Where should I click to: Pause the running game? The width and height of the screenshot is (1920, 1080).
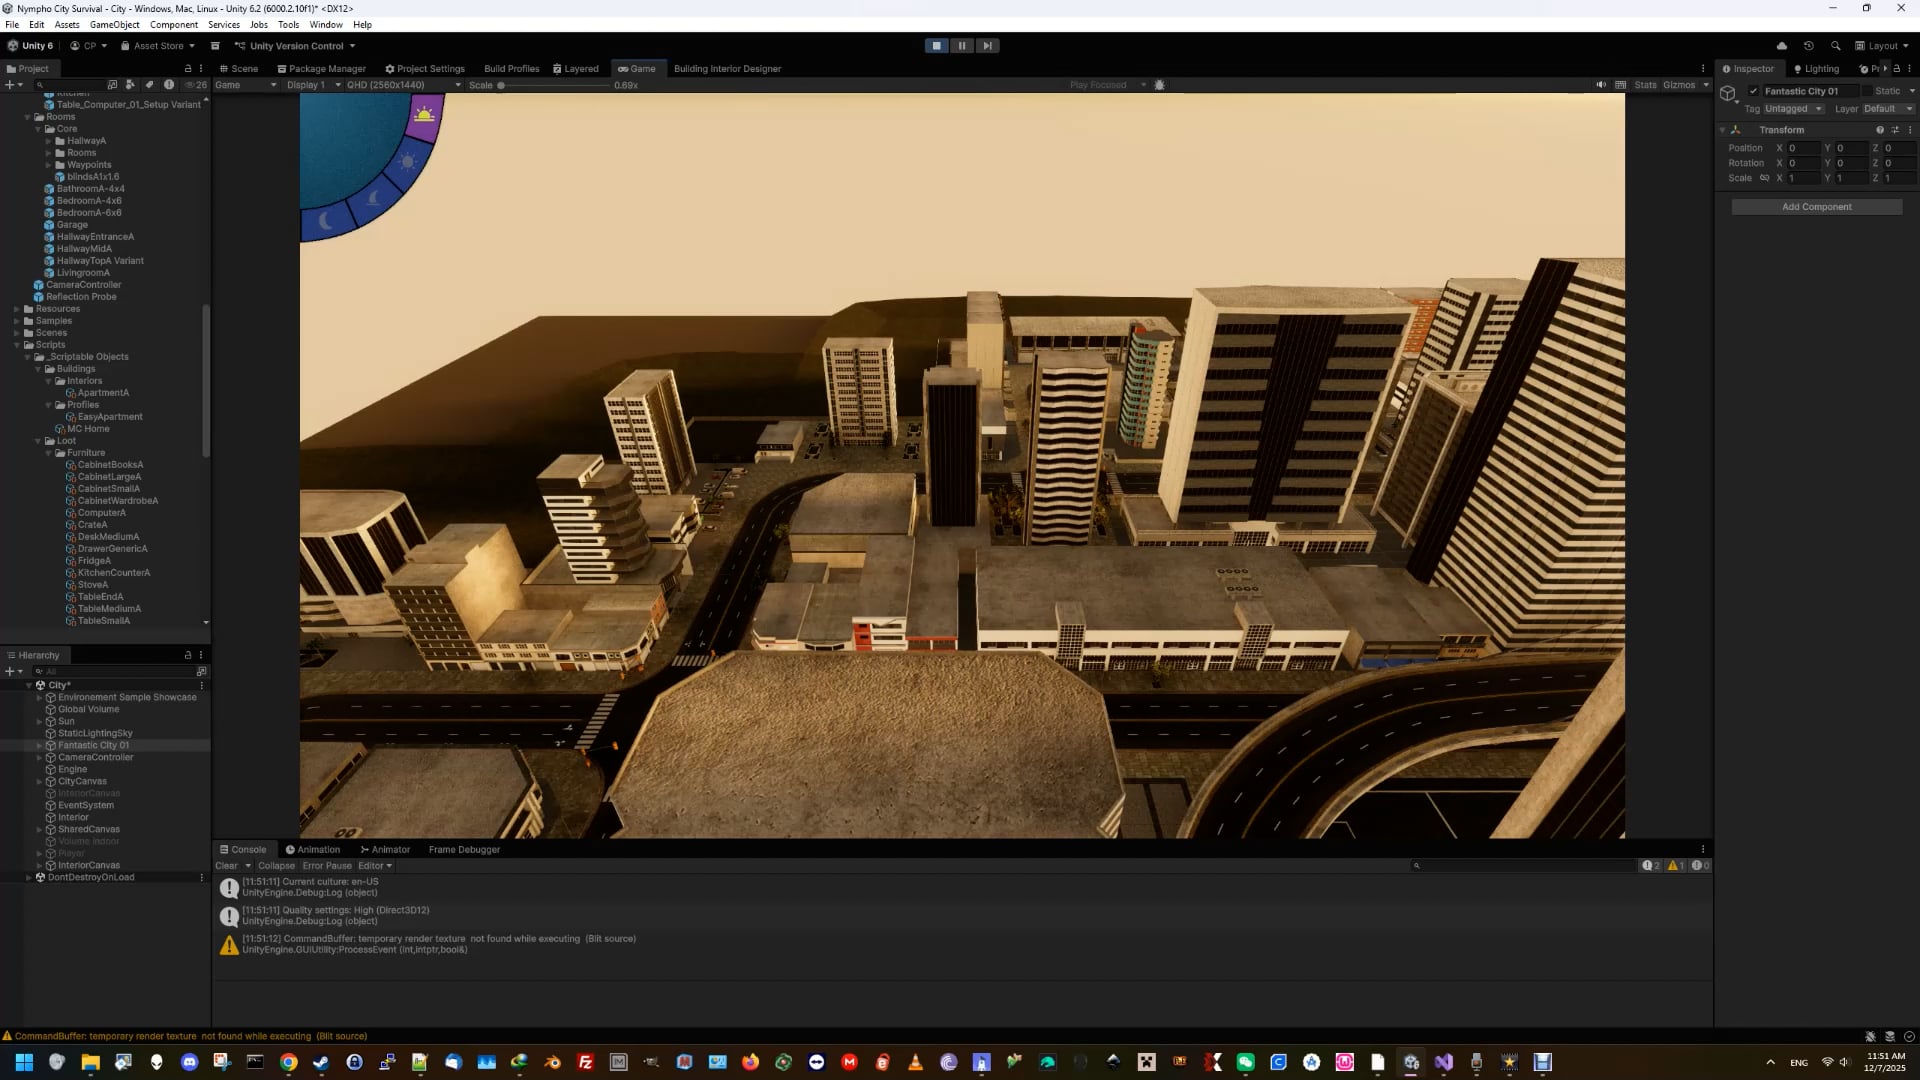[962, 46]
